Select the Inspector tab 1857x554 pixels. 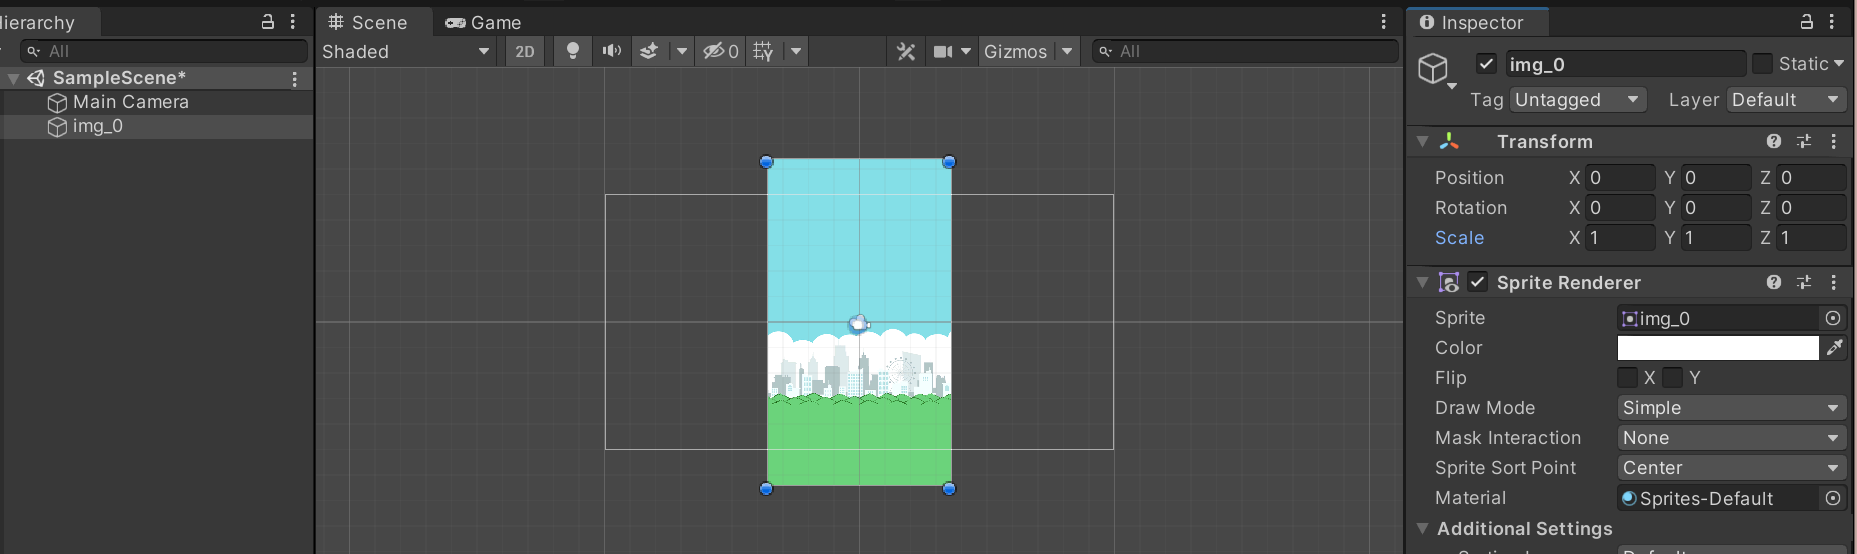point(1472,22)
